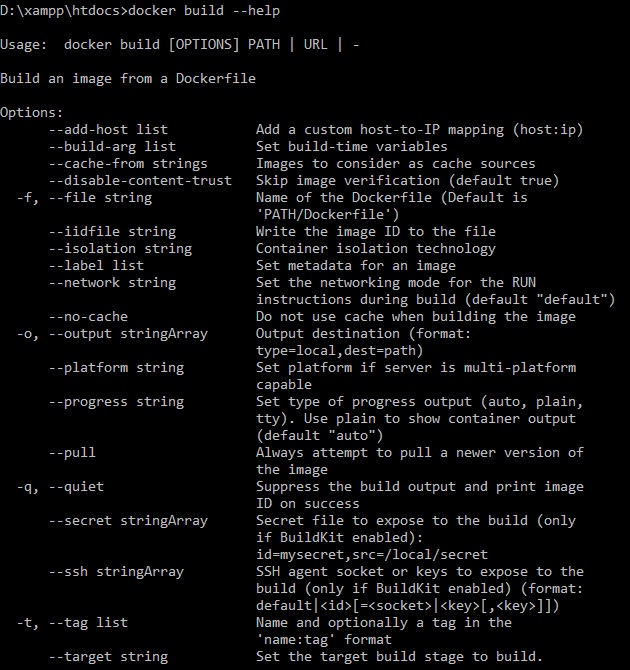
Task: Click the '--label list' option
Action: (x=96, y=265)
